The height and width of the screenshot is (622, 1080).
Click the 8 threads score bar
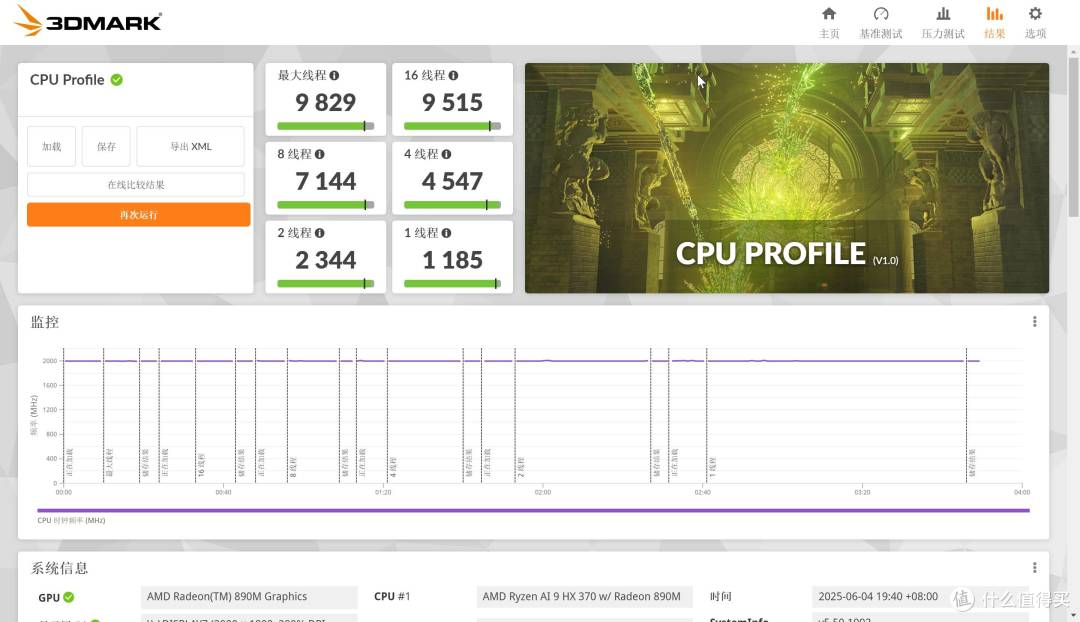click(x=326, y=205)
